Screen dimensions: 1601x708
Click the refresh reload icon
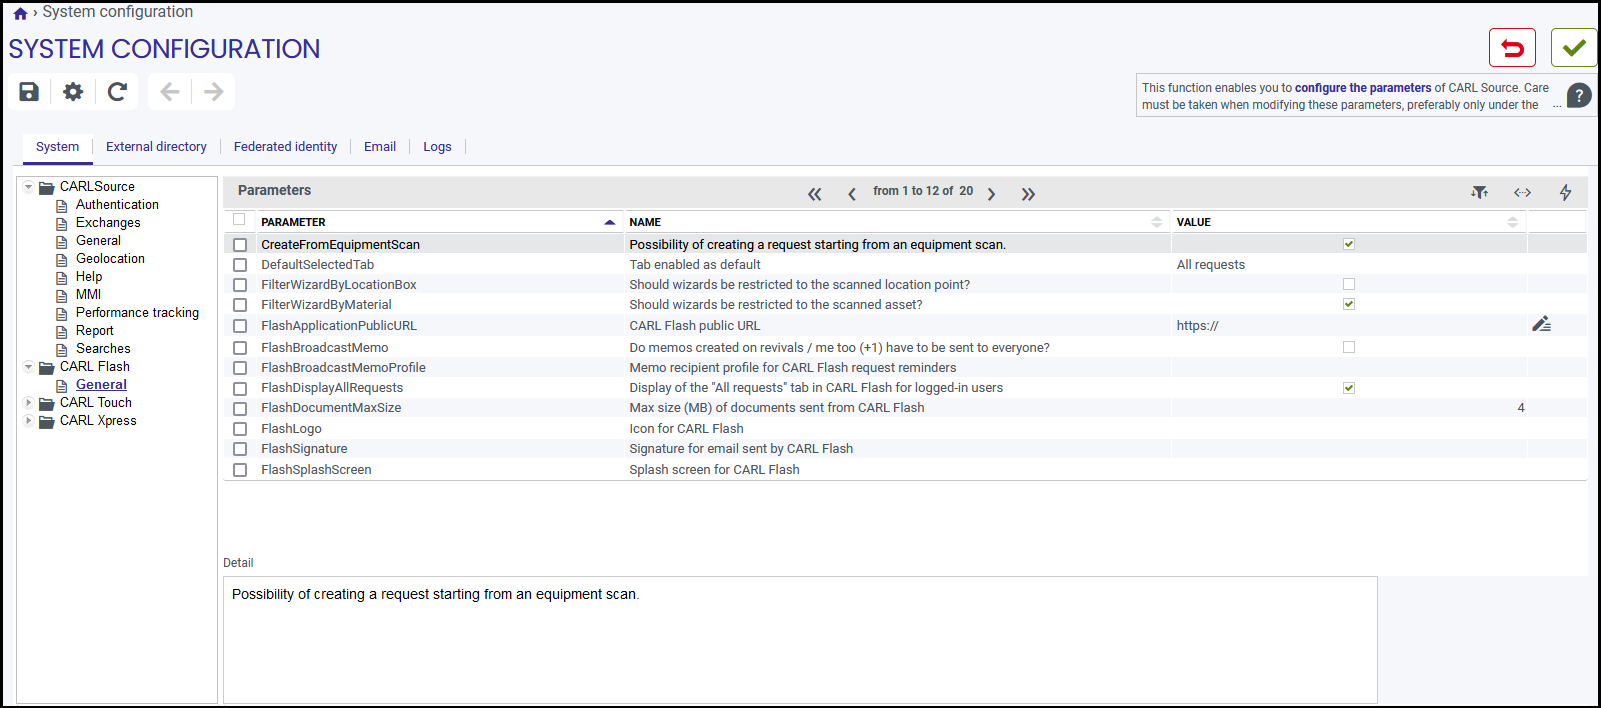117,92
